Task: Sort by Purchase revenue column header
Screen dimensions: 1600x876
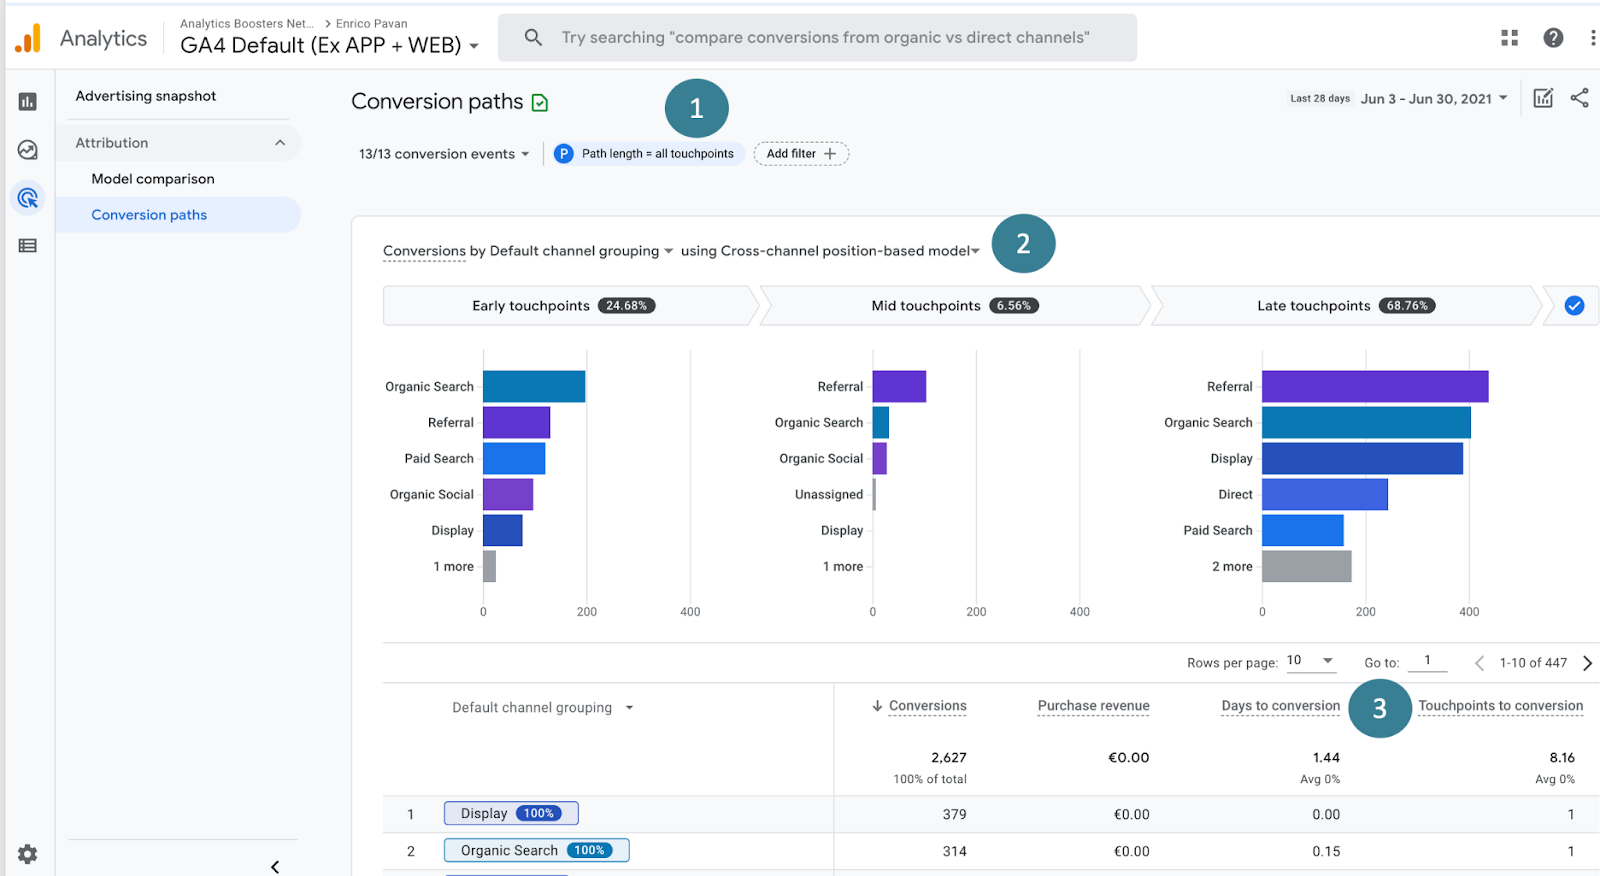Action: point(1093,706)
